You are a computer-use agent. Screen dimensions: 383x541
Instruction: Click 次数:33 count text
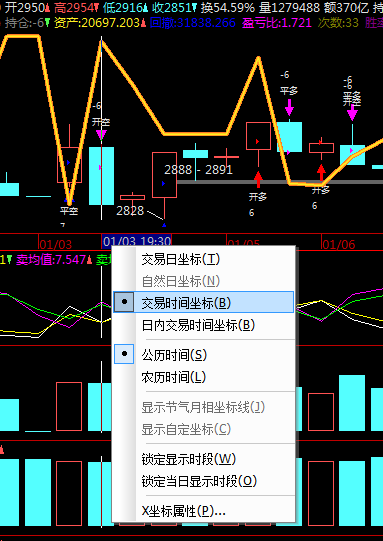(x=338, y=23)
